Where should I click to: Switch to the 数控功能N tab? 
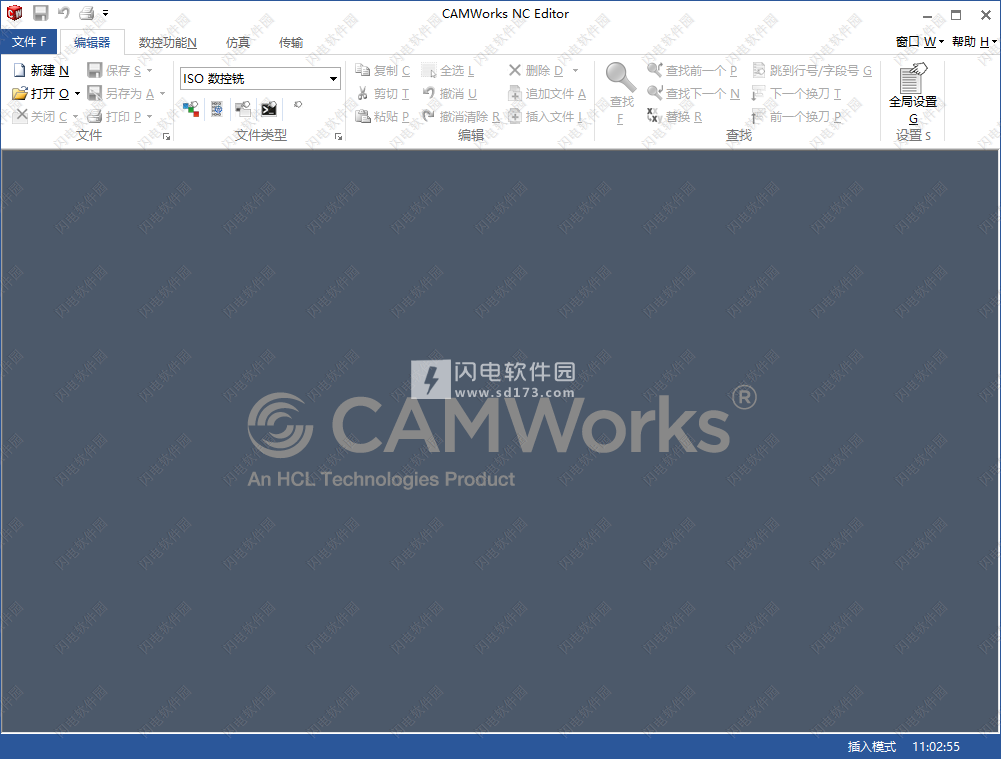tap(167, 42)
